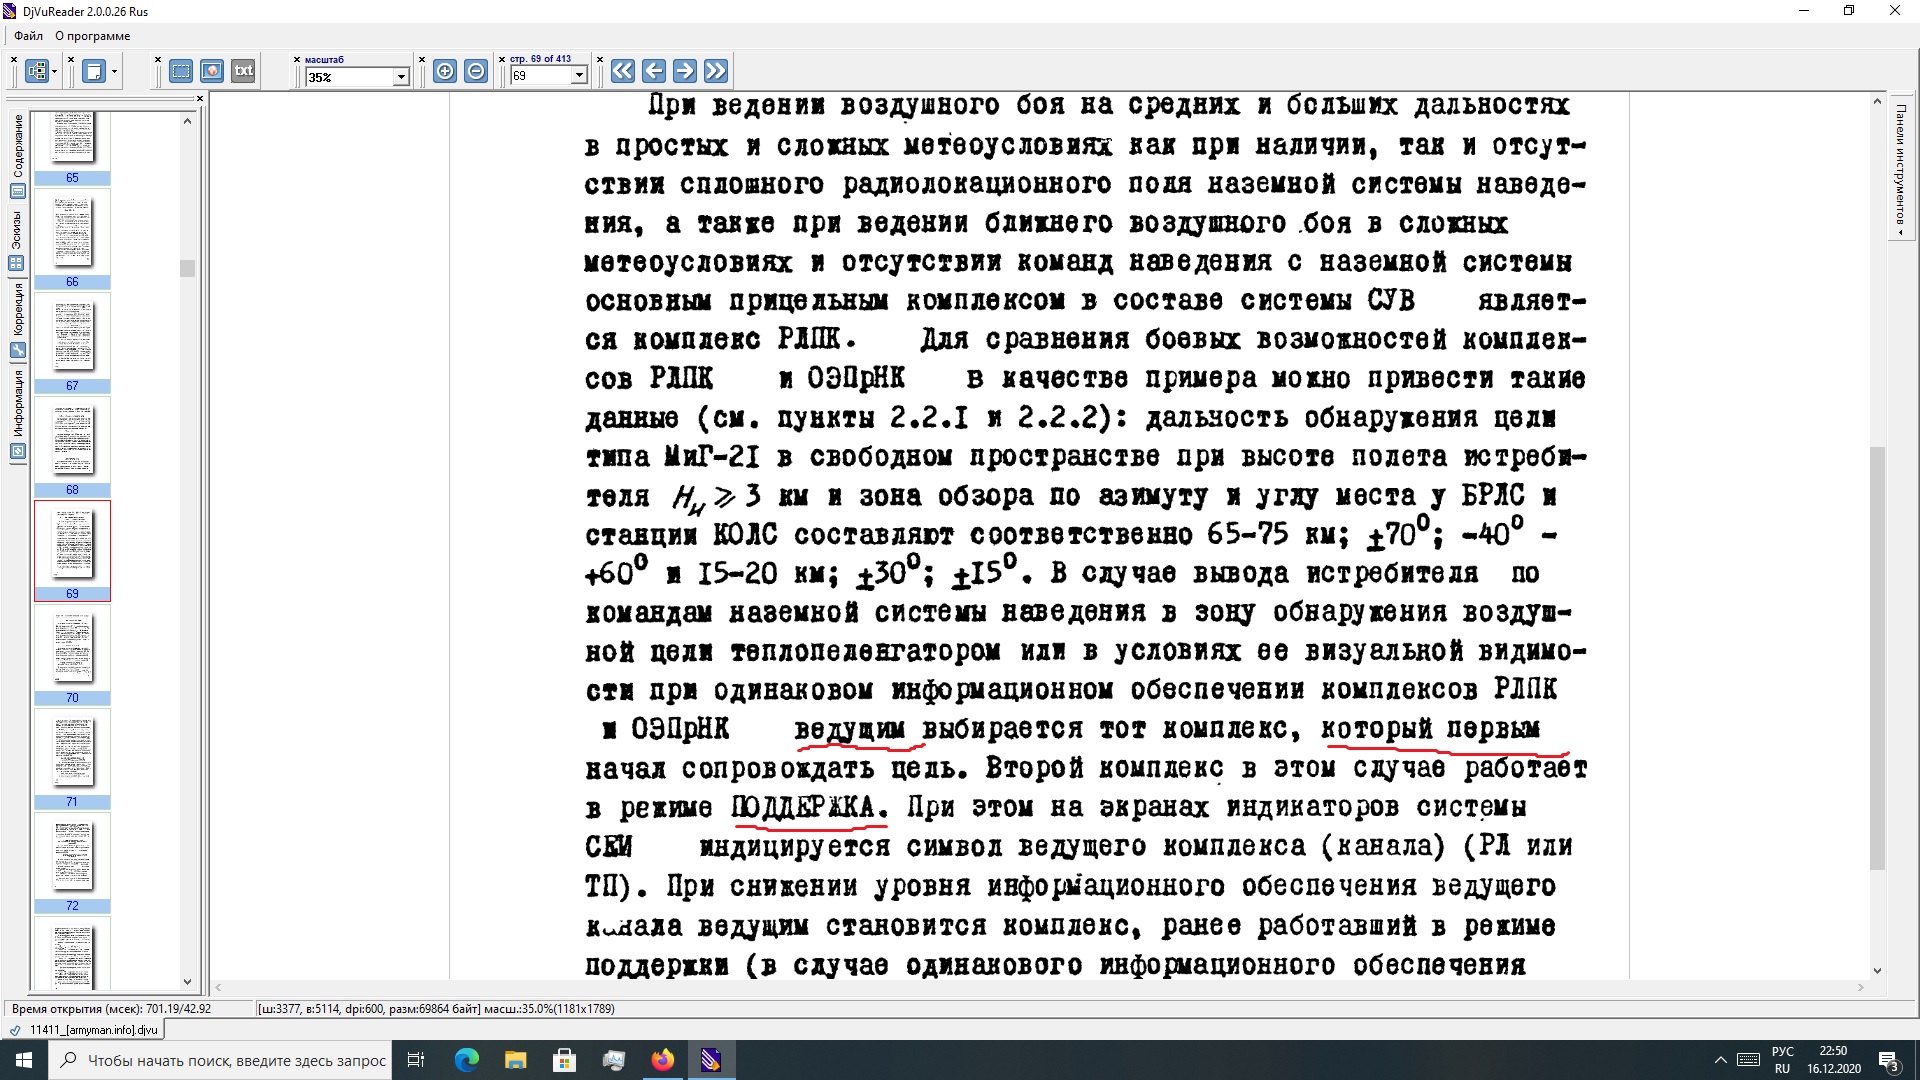Select page 72 thumbnail

pyautogui.click(x=72, y=862)
